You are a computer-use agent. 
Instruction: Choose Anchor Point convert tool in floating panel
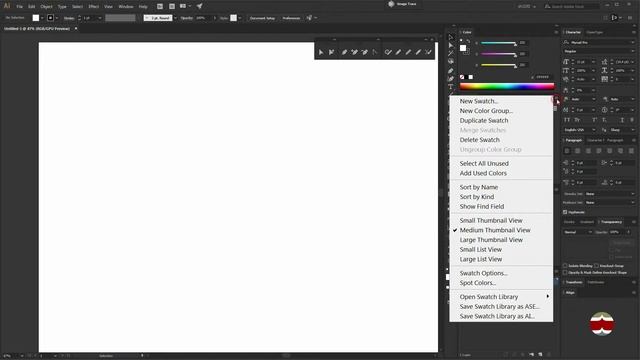point(375,52)
